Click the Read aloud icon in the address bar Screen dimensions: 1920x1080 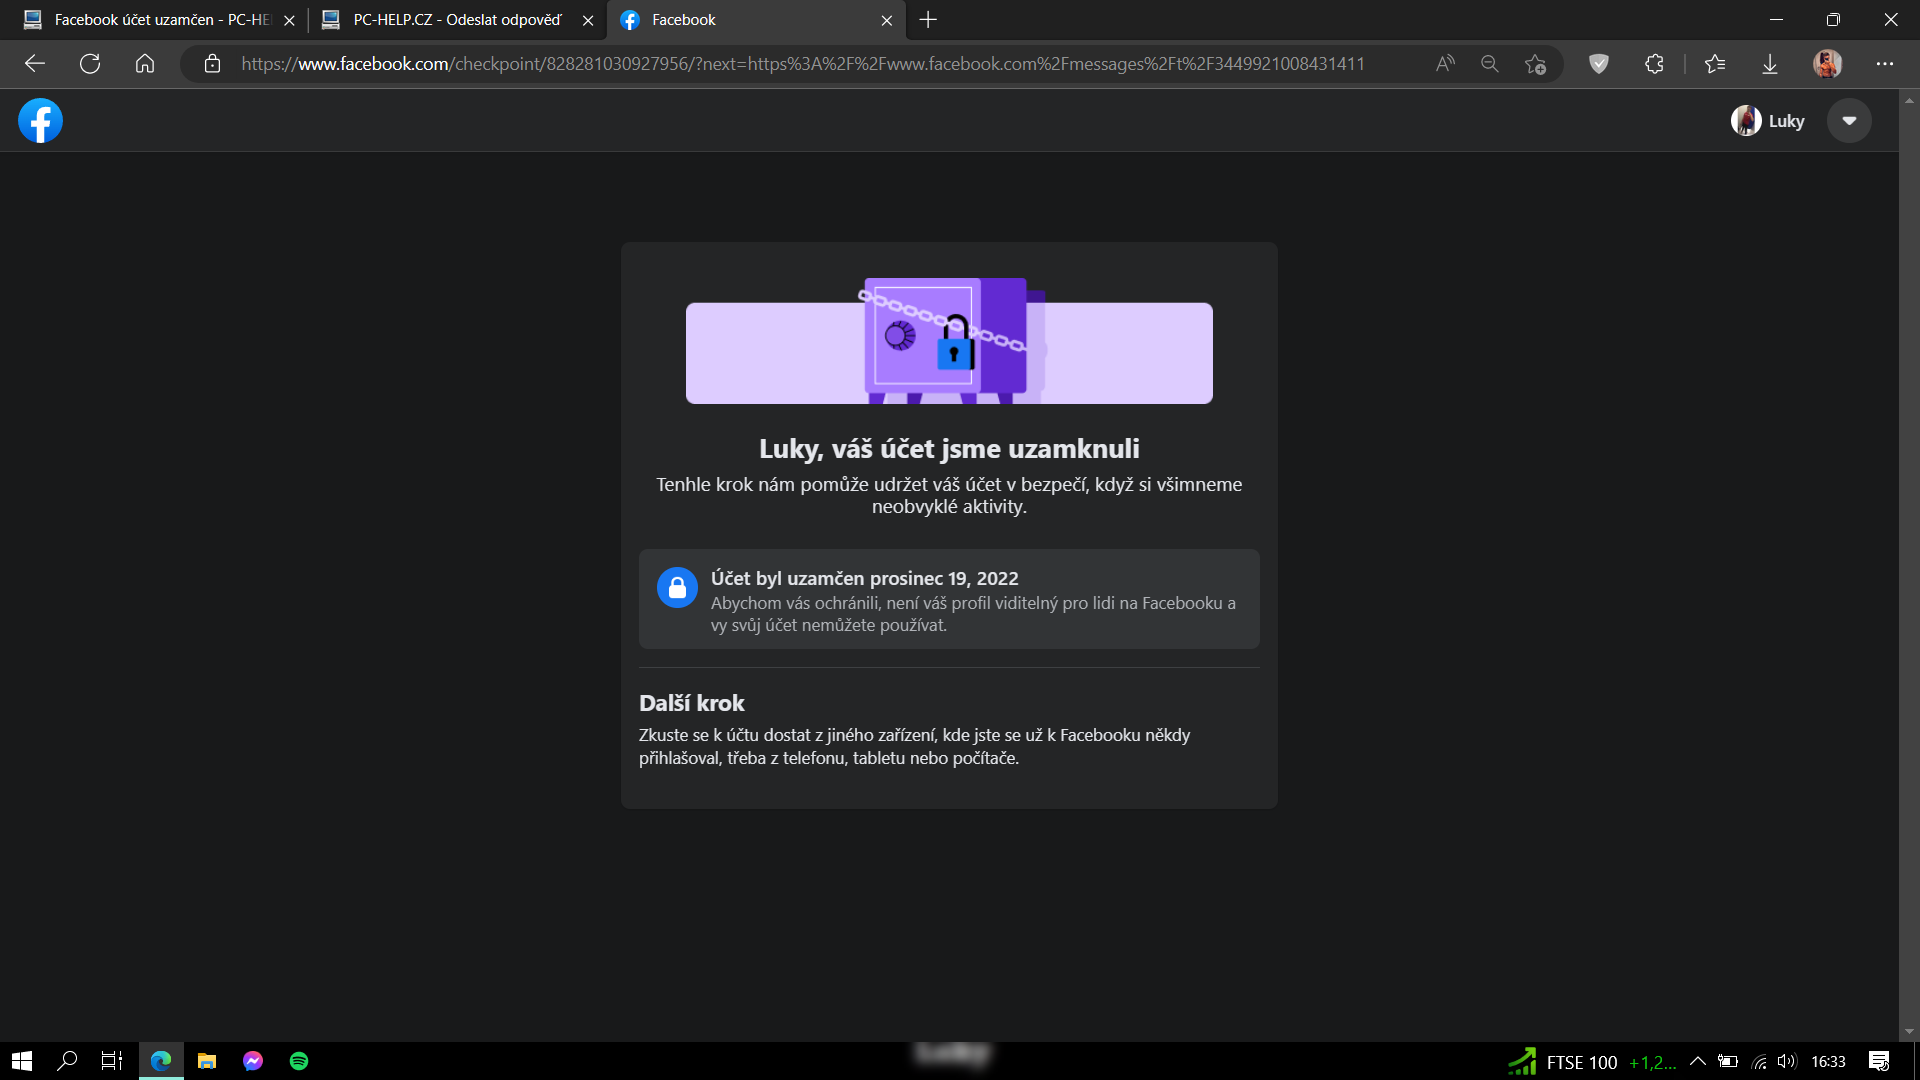(x=1444, y=64)
